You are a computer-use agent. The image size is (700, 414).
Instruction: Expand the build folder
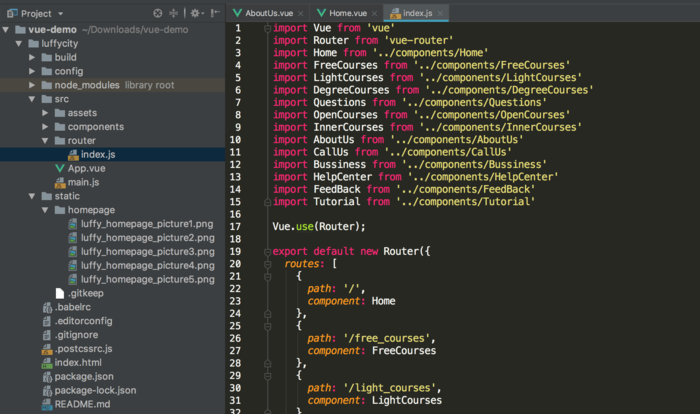[x=32, y=58]
